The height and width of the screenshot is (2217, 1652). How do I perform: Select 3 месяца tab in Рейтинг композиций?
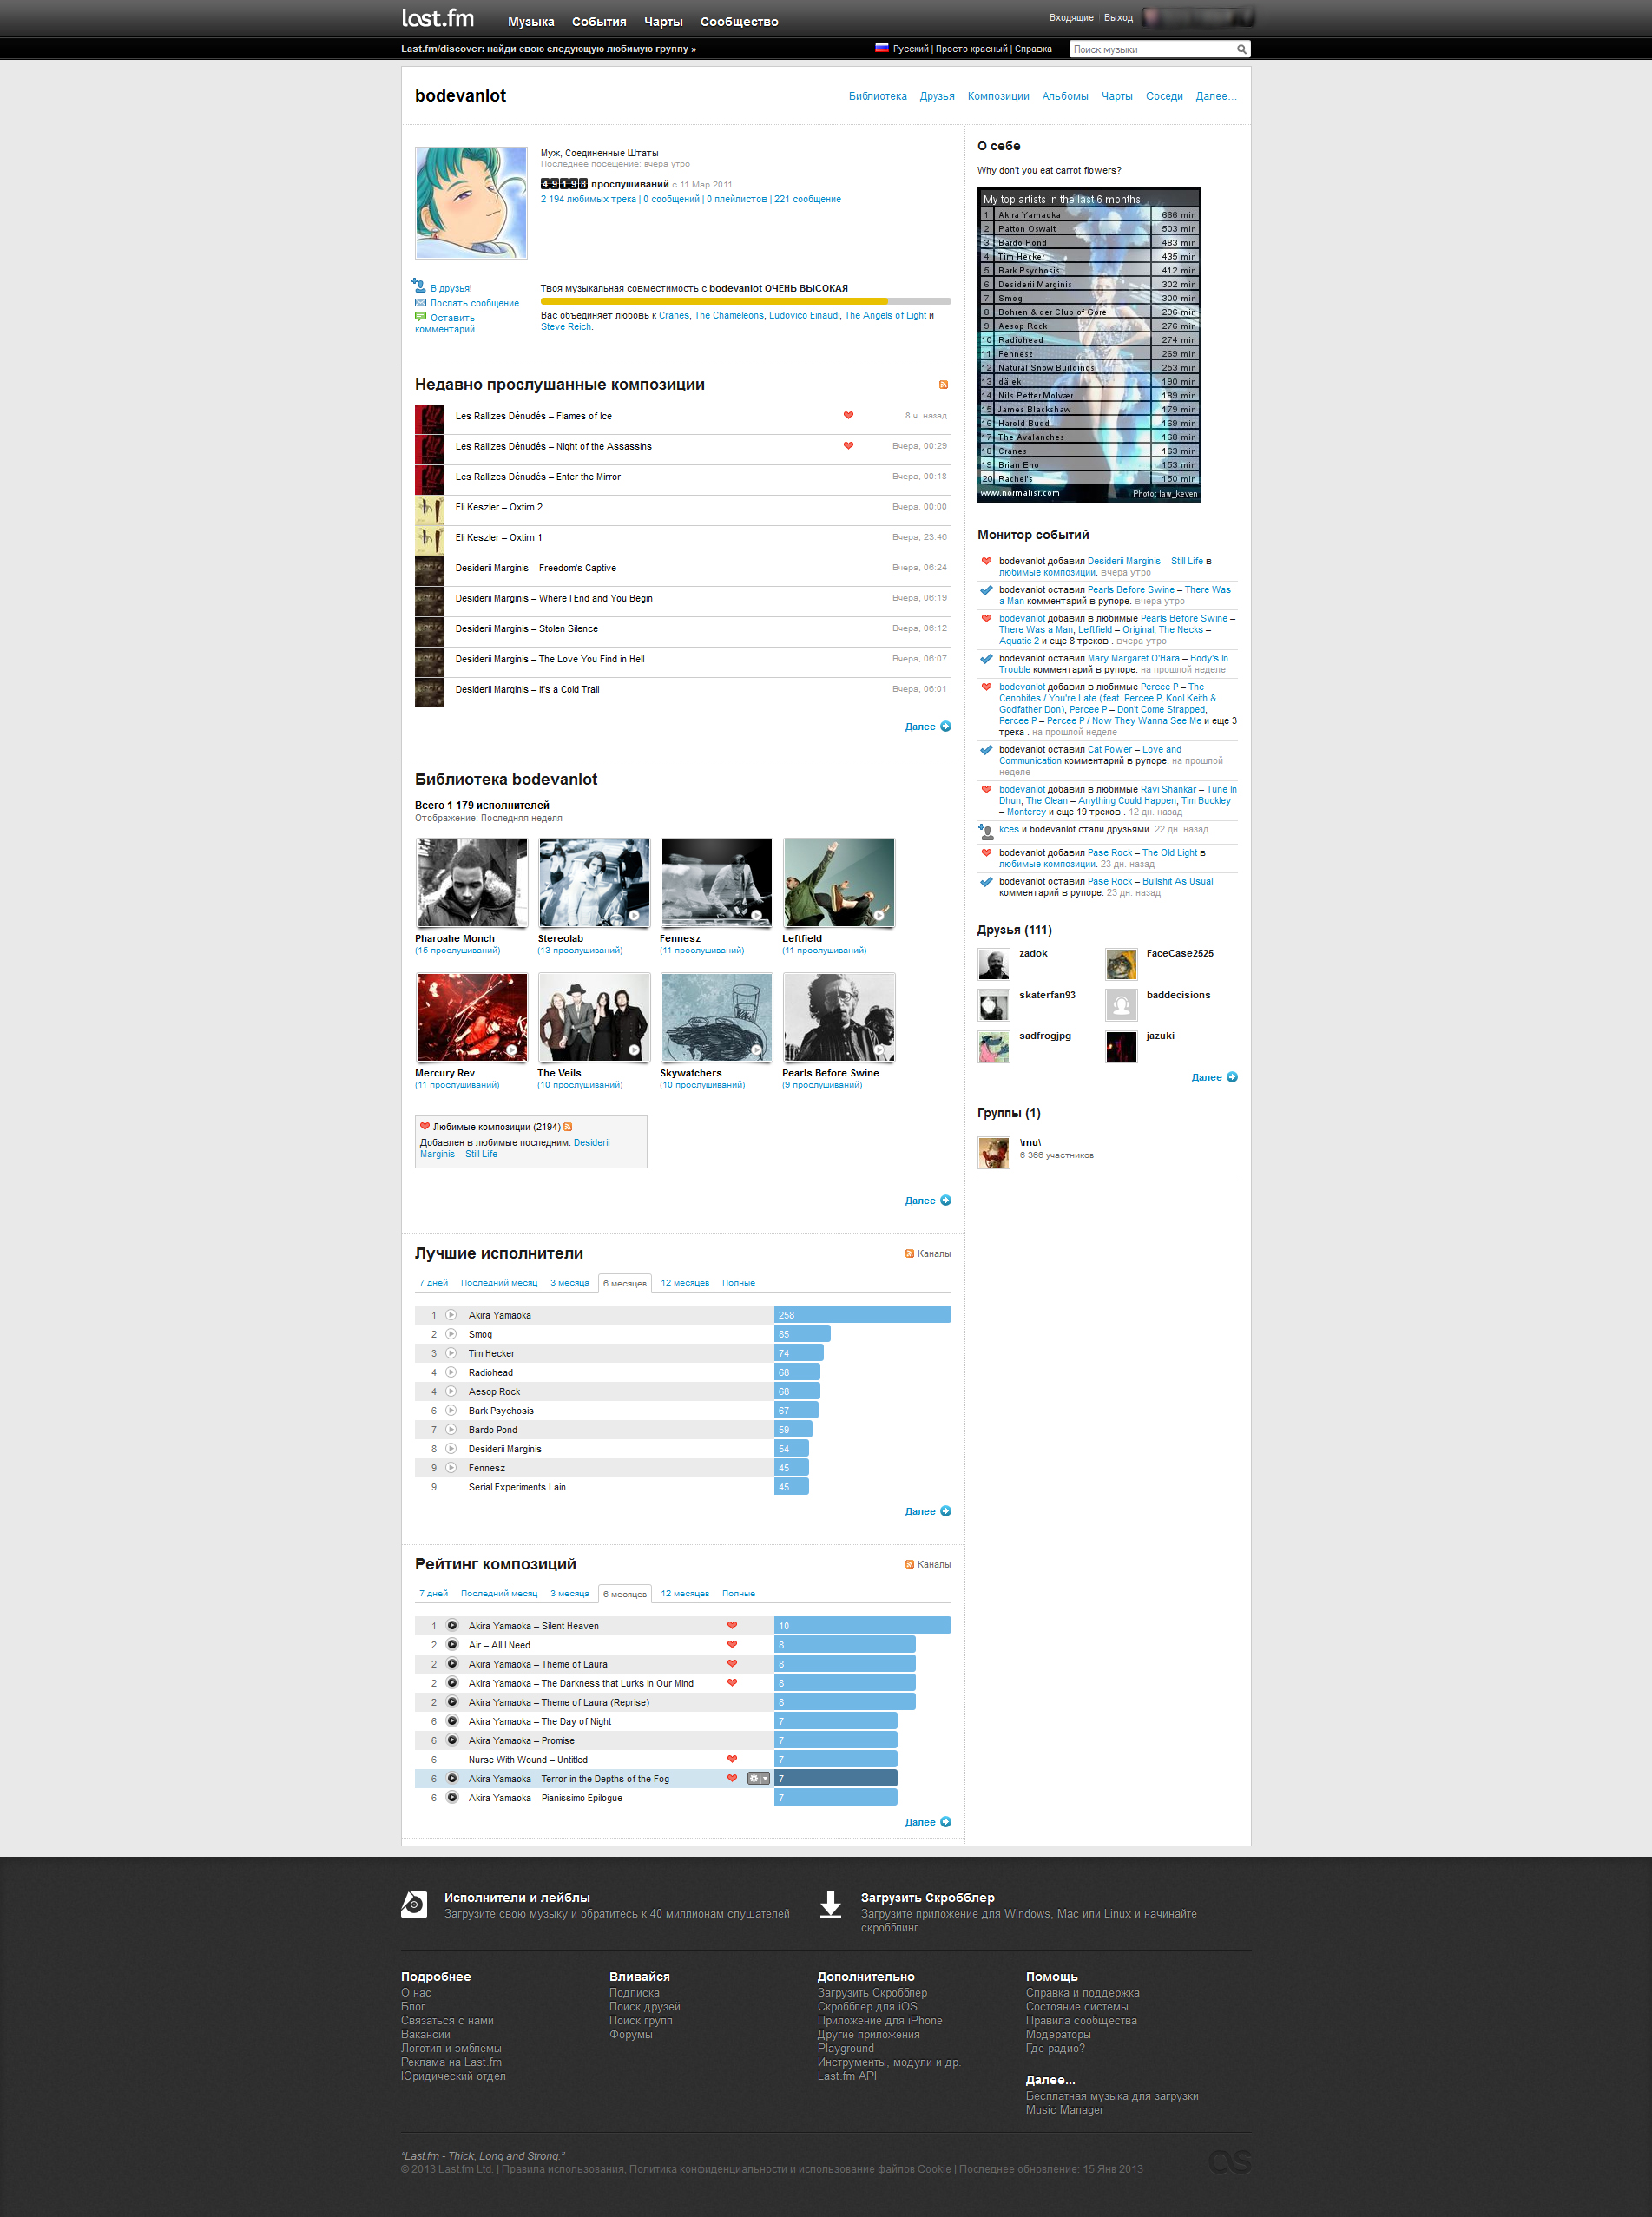[570, 1594]
